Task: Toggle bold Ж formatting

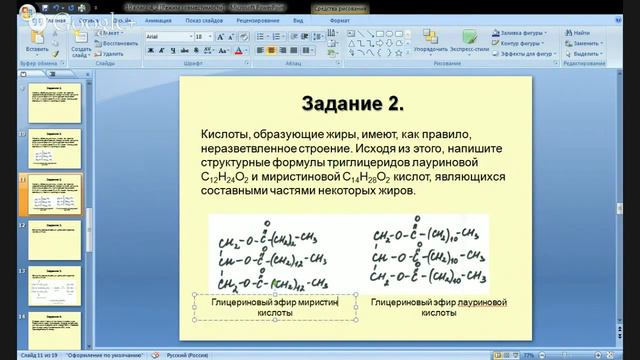Action: click(151, 51)
